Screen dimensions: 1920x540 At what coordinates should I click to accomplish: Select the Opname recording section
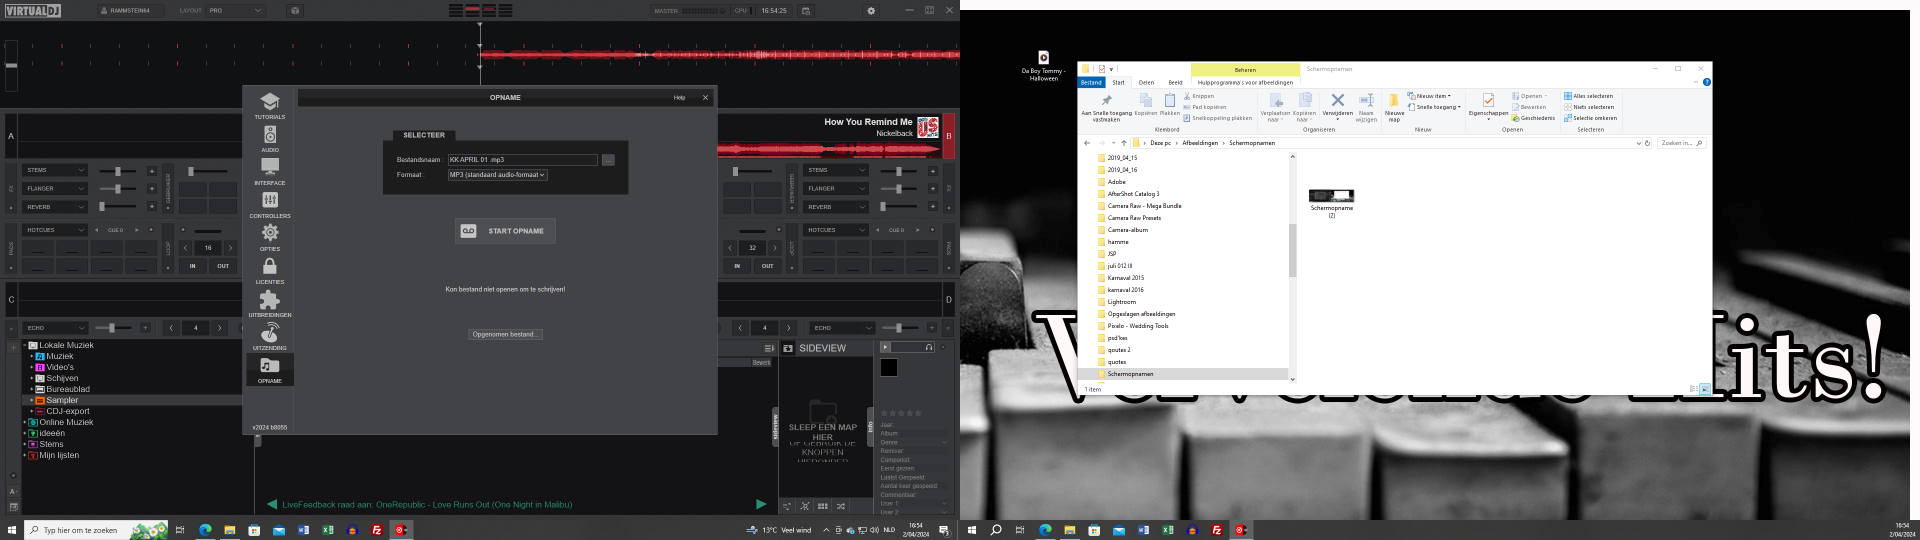[x=270, y=370]
